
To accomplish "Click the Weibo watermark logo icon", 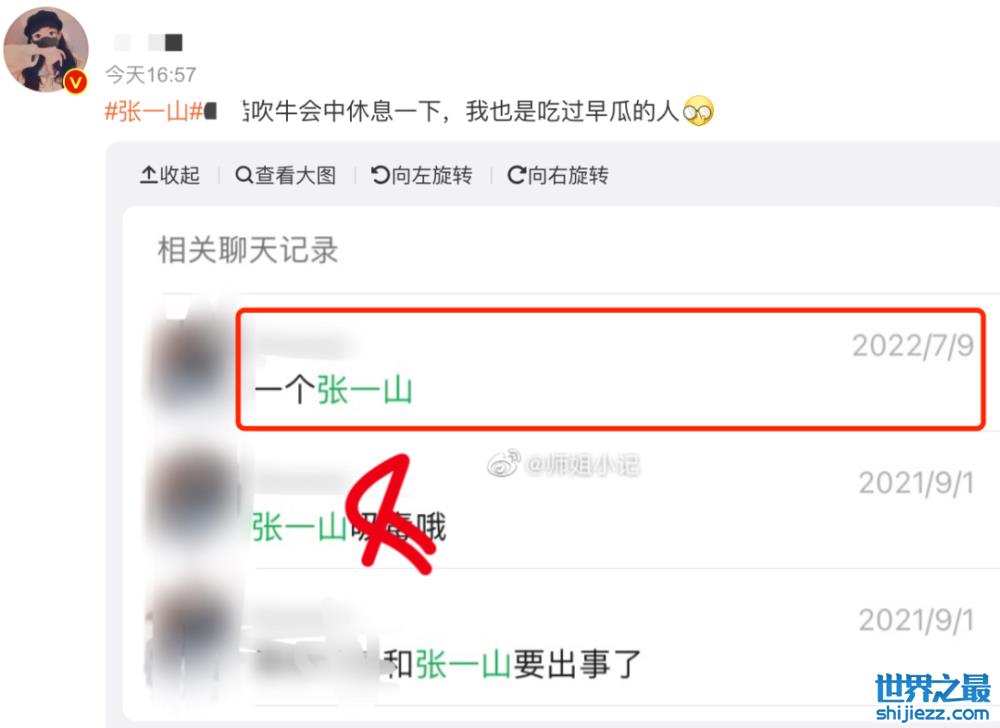I will (x=504, y=464).
